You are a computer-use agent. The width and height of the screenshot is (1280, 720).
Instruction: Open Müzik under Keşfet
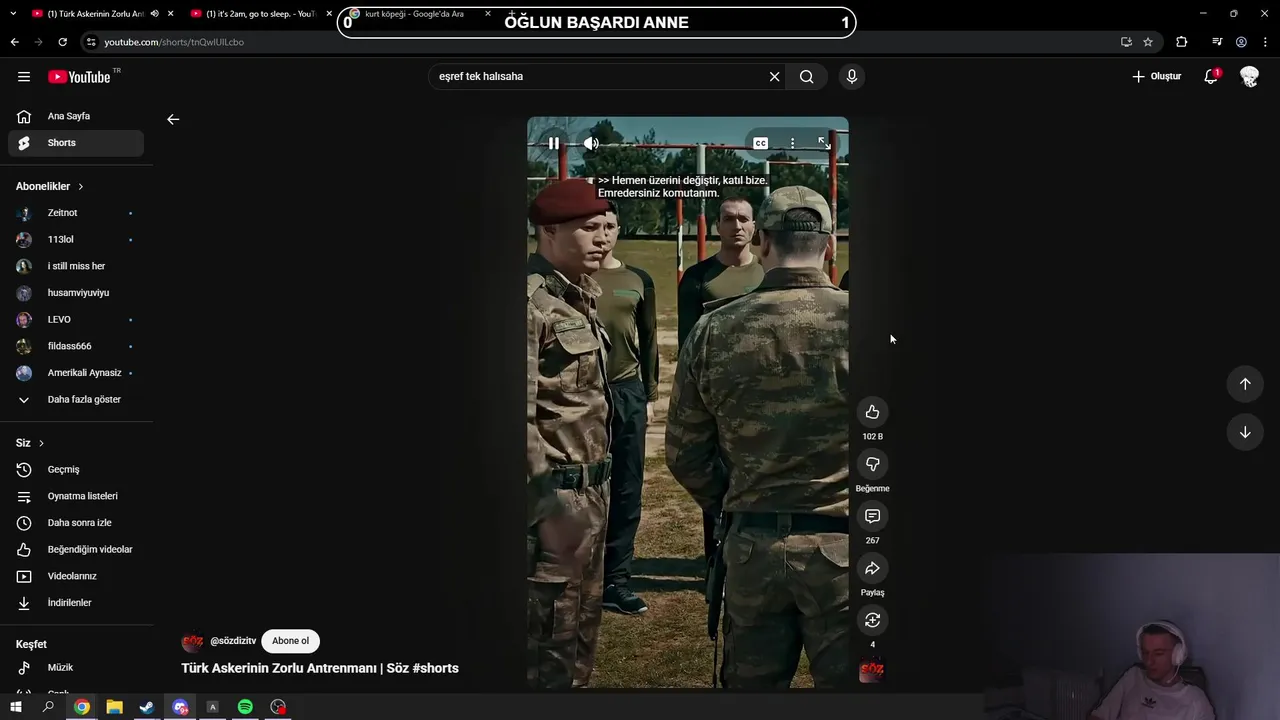click(x=76, y=668)
